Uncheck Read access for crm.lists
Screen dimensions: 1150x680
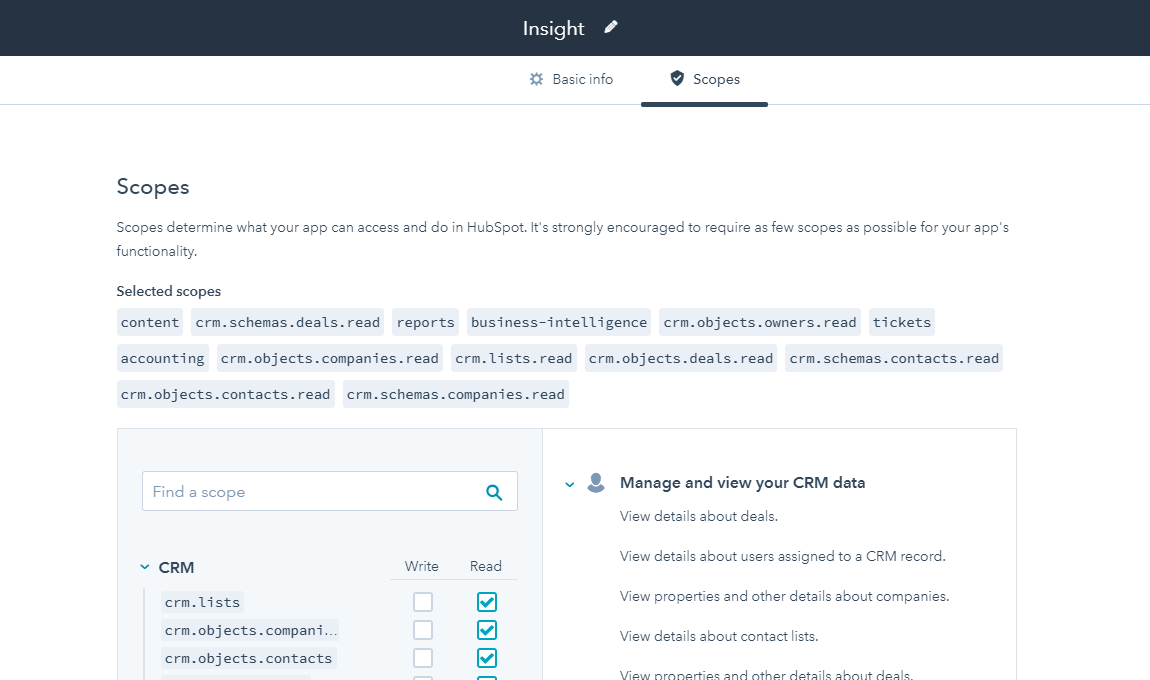(486, 602)
